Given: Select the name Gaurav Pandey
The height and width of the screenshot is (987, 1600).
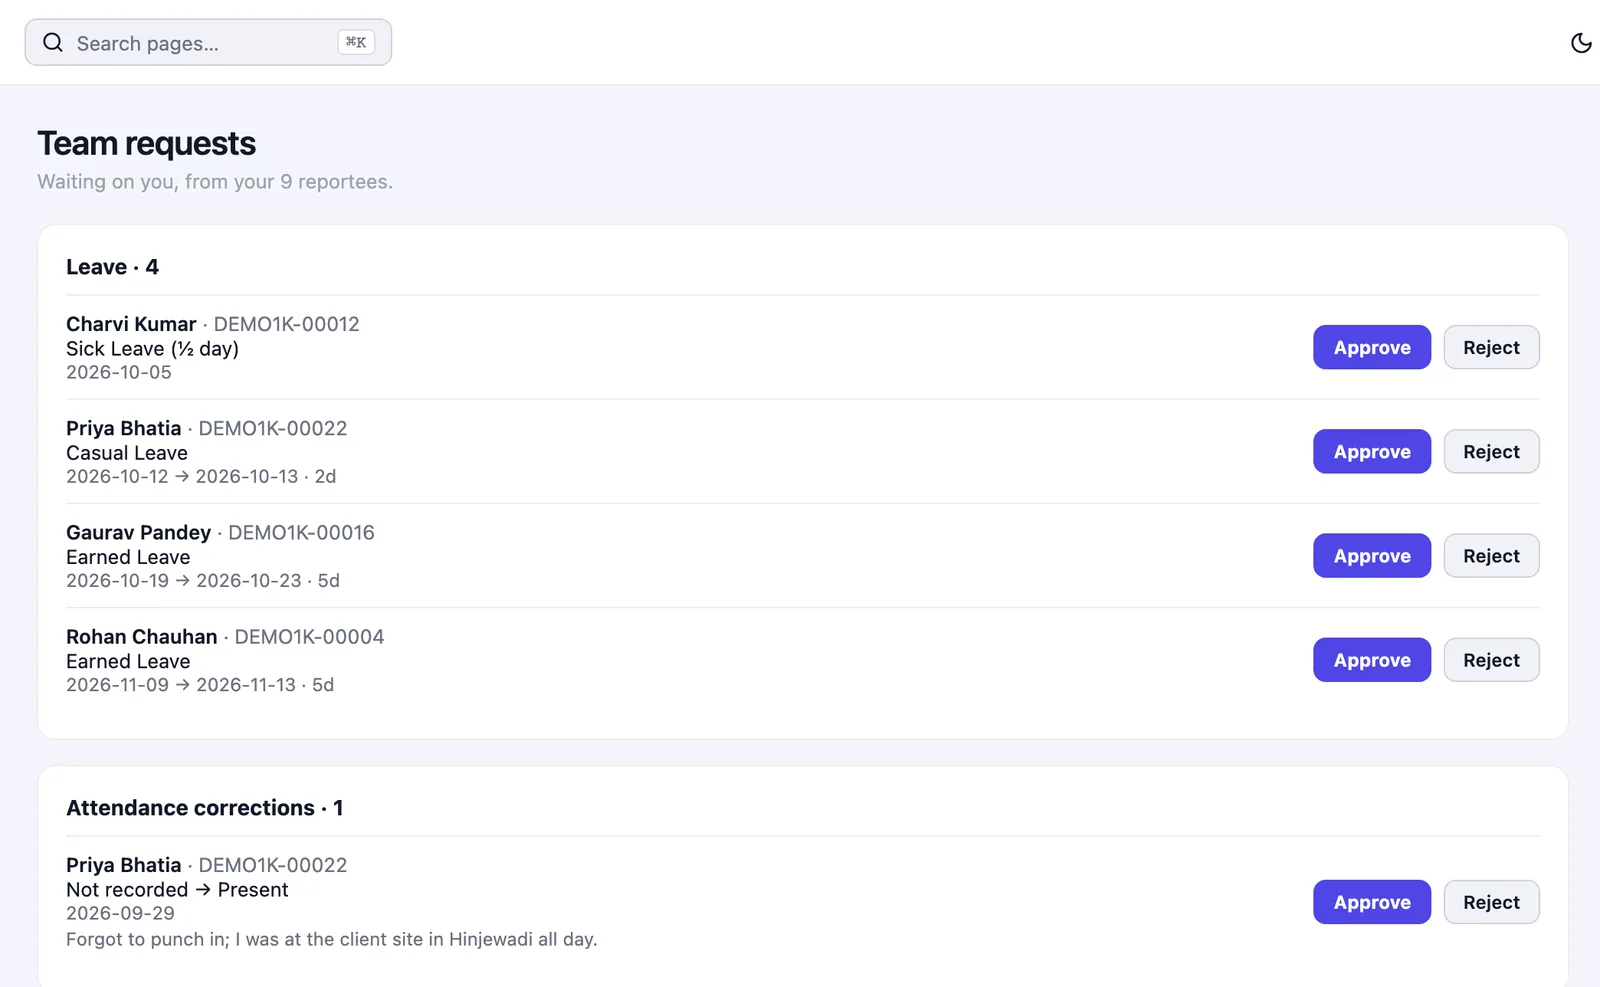Looking at the screenshot, I should click(139, 532).
